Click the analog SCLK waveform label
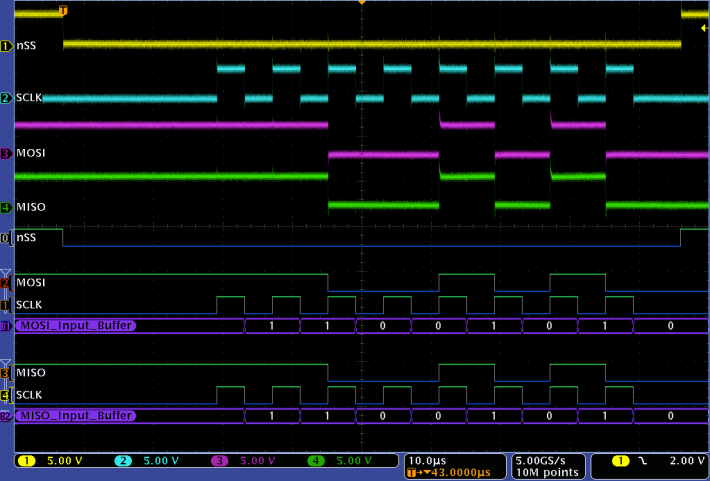Viewport: 710px width, 481px height. pyautogui.click(x=29, y=97)
